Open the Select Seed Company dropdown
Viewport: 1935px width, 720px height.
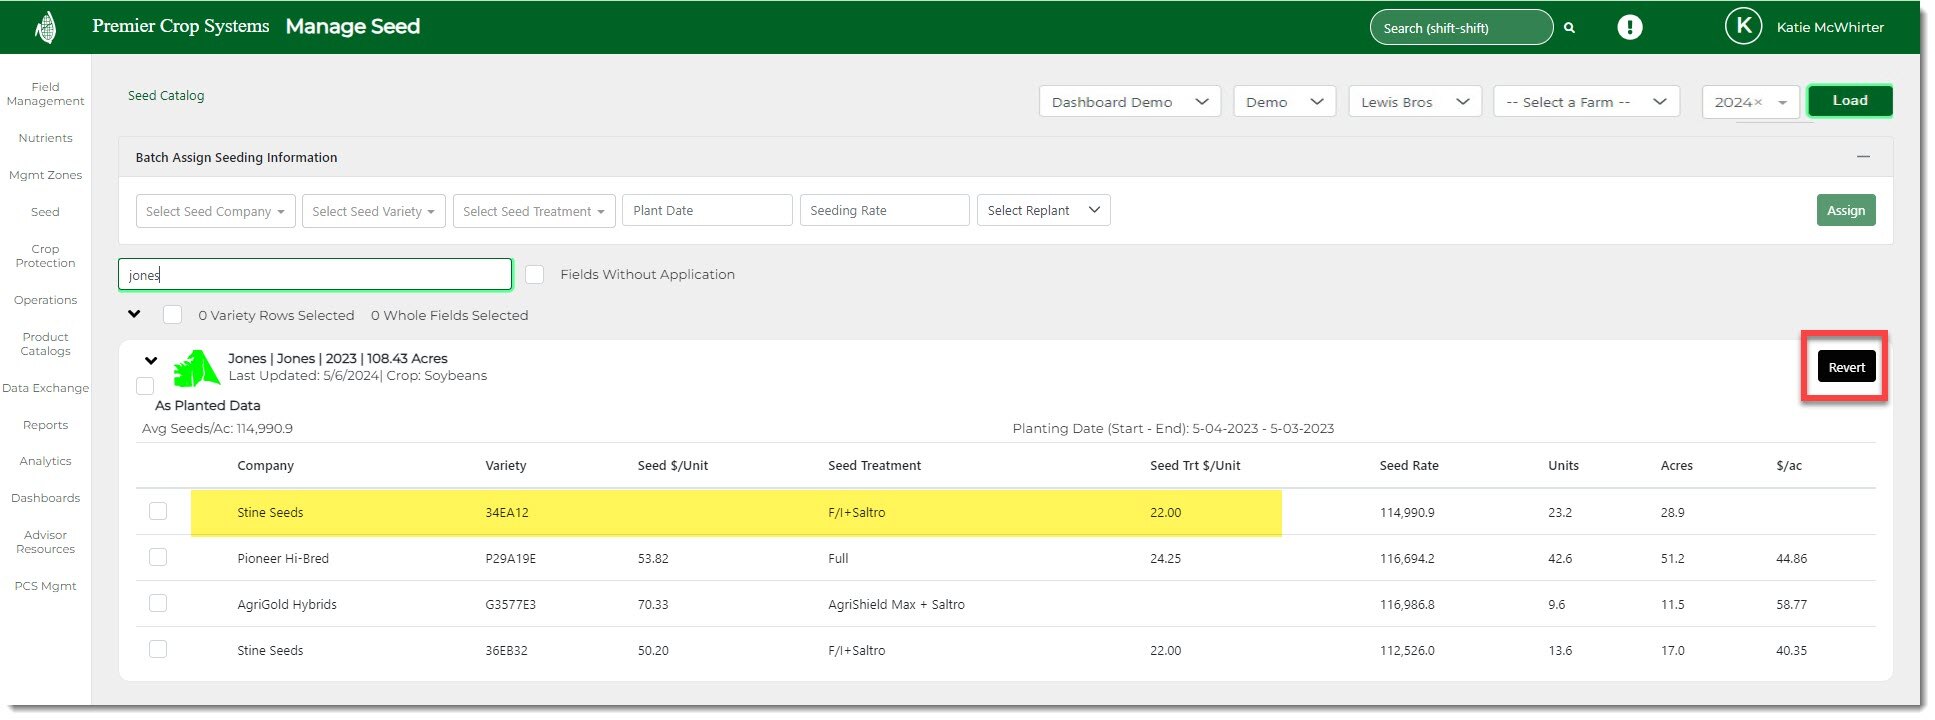click(215, 211)
